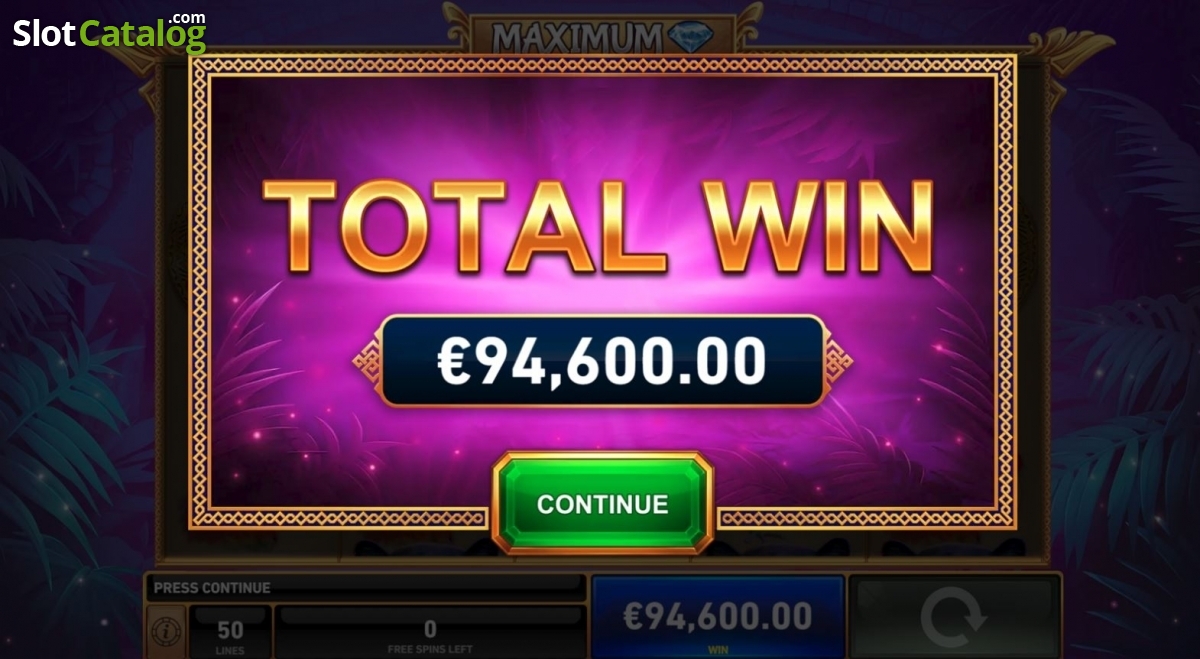Click right gold ornament of amount box
Image resolution: width=1200 pixels, height=659 pixels.
pos(837,361)
